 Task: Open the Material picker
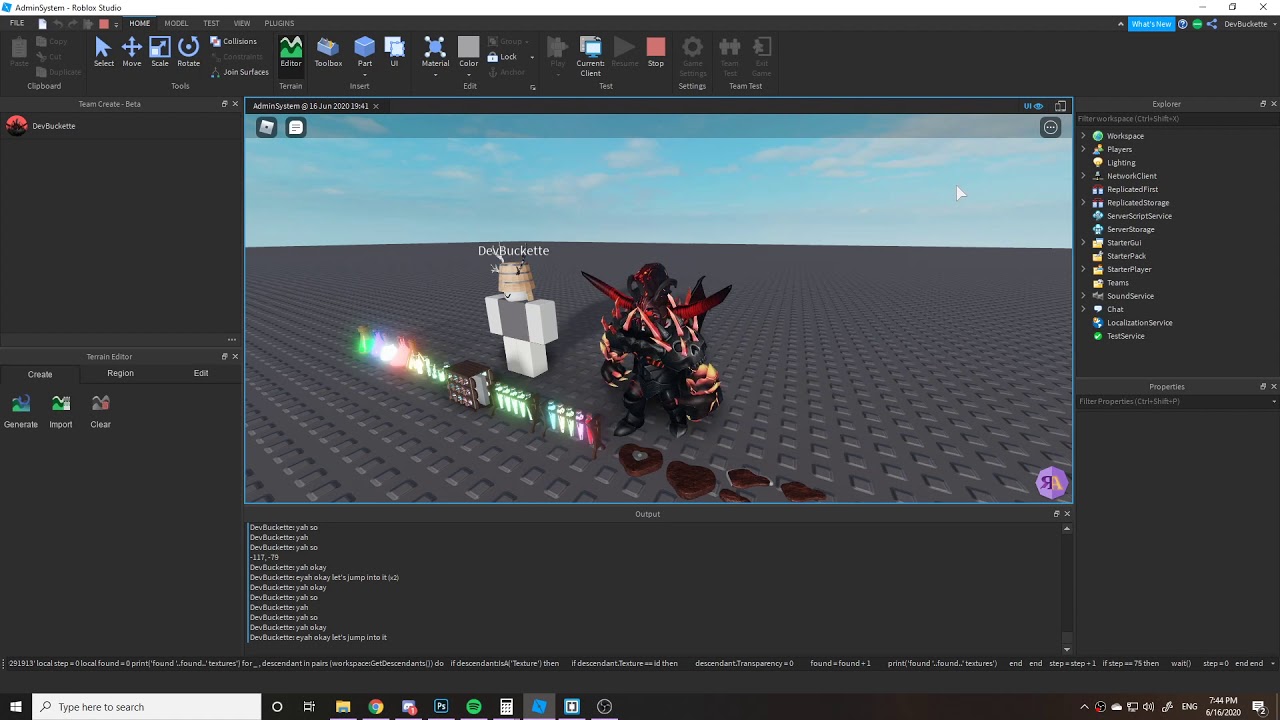coord(435,52)
